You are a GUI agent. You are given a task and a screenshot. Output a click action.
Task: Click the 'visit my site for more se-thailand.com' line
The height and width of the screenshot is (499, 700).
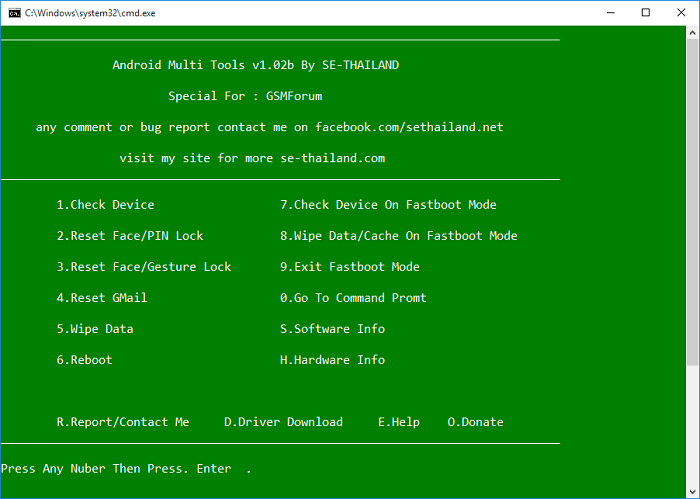point(252,158)
